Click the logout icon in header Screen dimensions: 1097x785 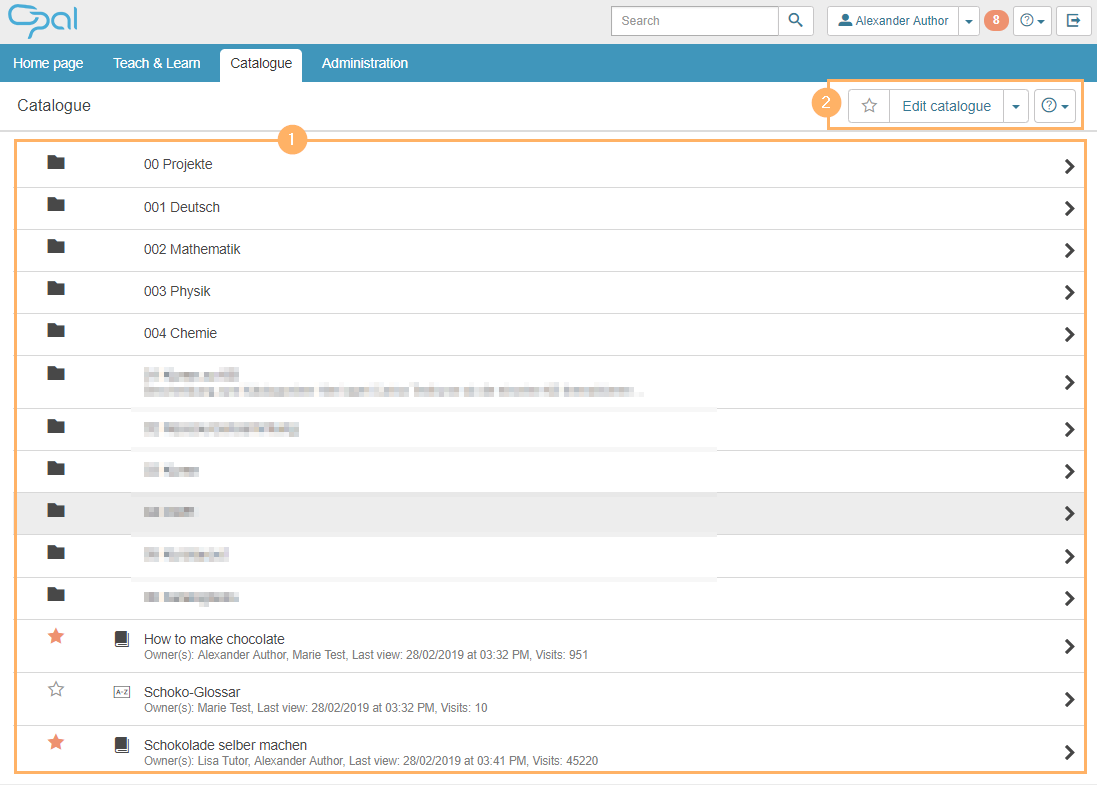(x=1073, y=21)
